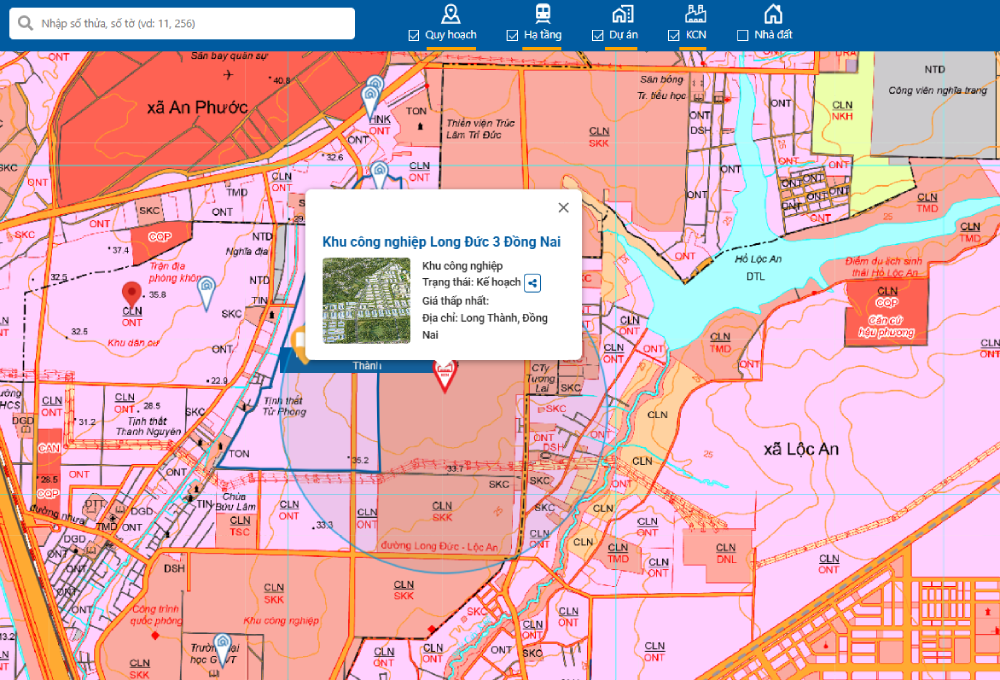Disable the KCN layer checkbox
This screenshot has width=1000, height=680.
coord(673,35)
